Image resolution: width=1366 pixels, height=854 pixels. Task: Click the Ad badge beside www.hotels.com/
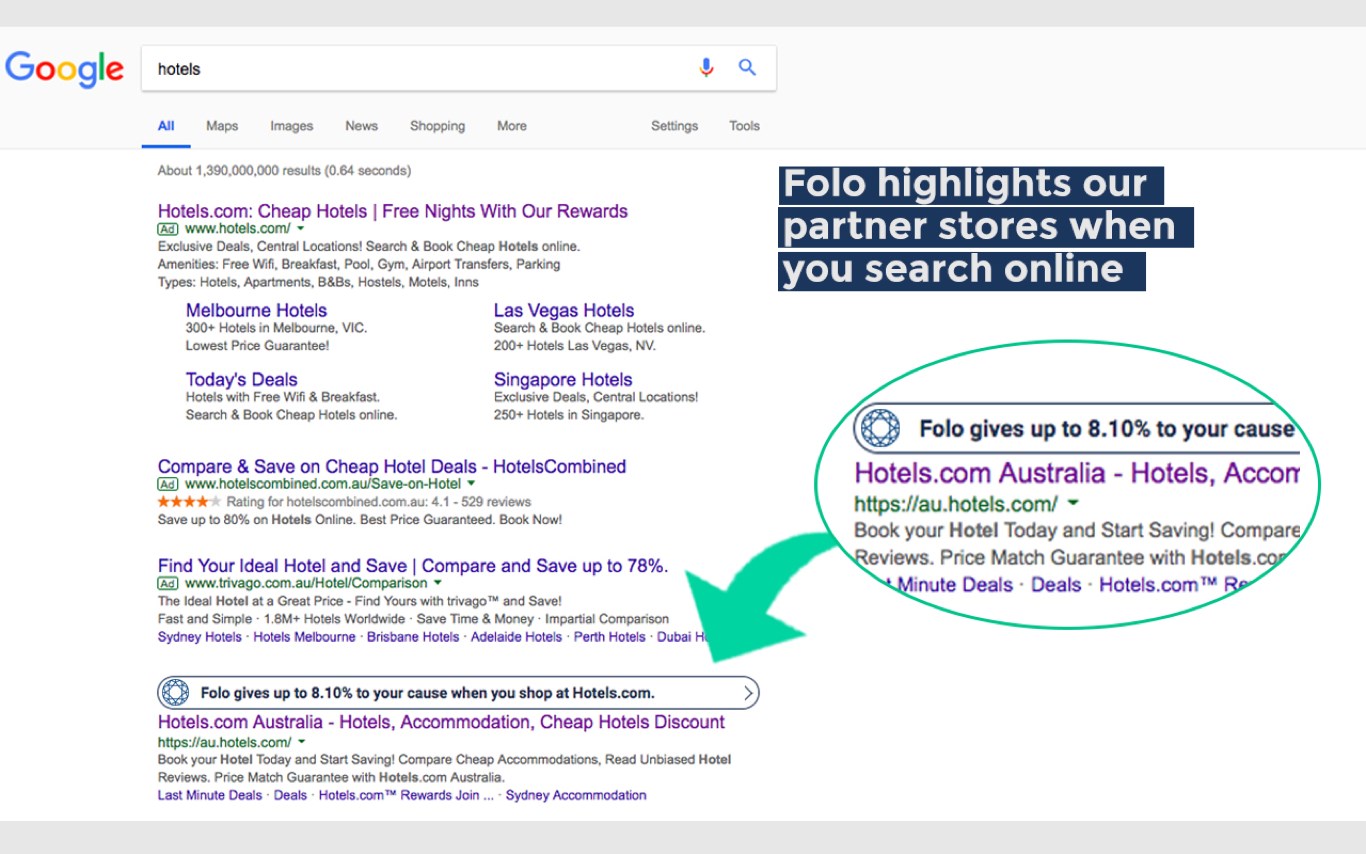tap(168, 229)
